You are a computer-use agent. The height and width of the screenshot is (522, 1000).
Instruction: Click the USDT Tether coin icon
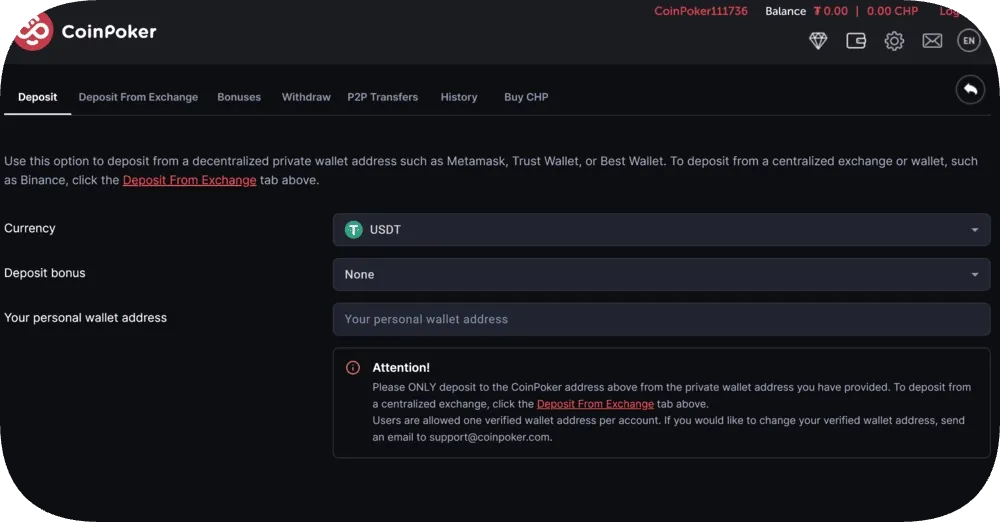[x=353, y=230]
